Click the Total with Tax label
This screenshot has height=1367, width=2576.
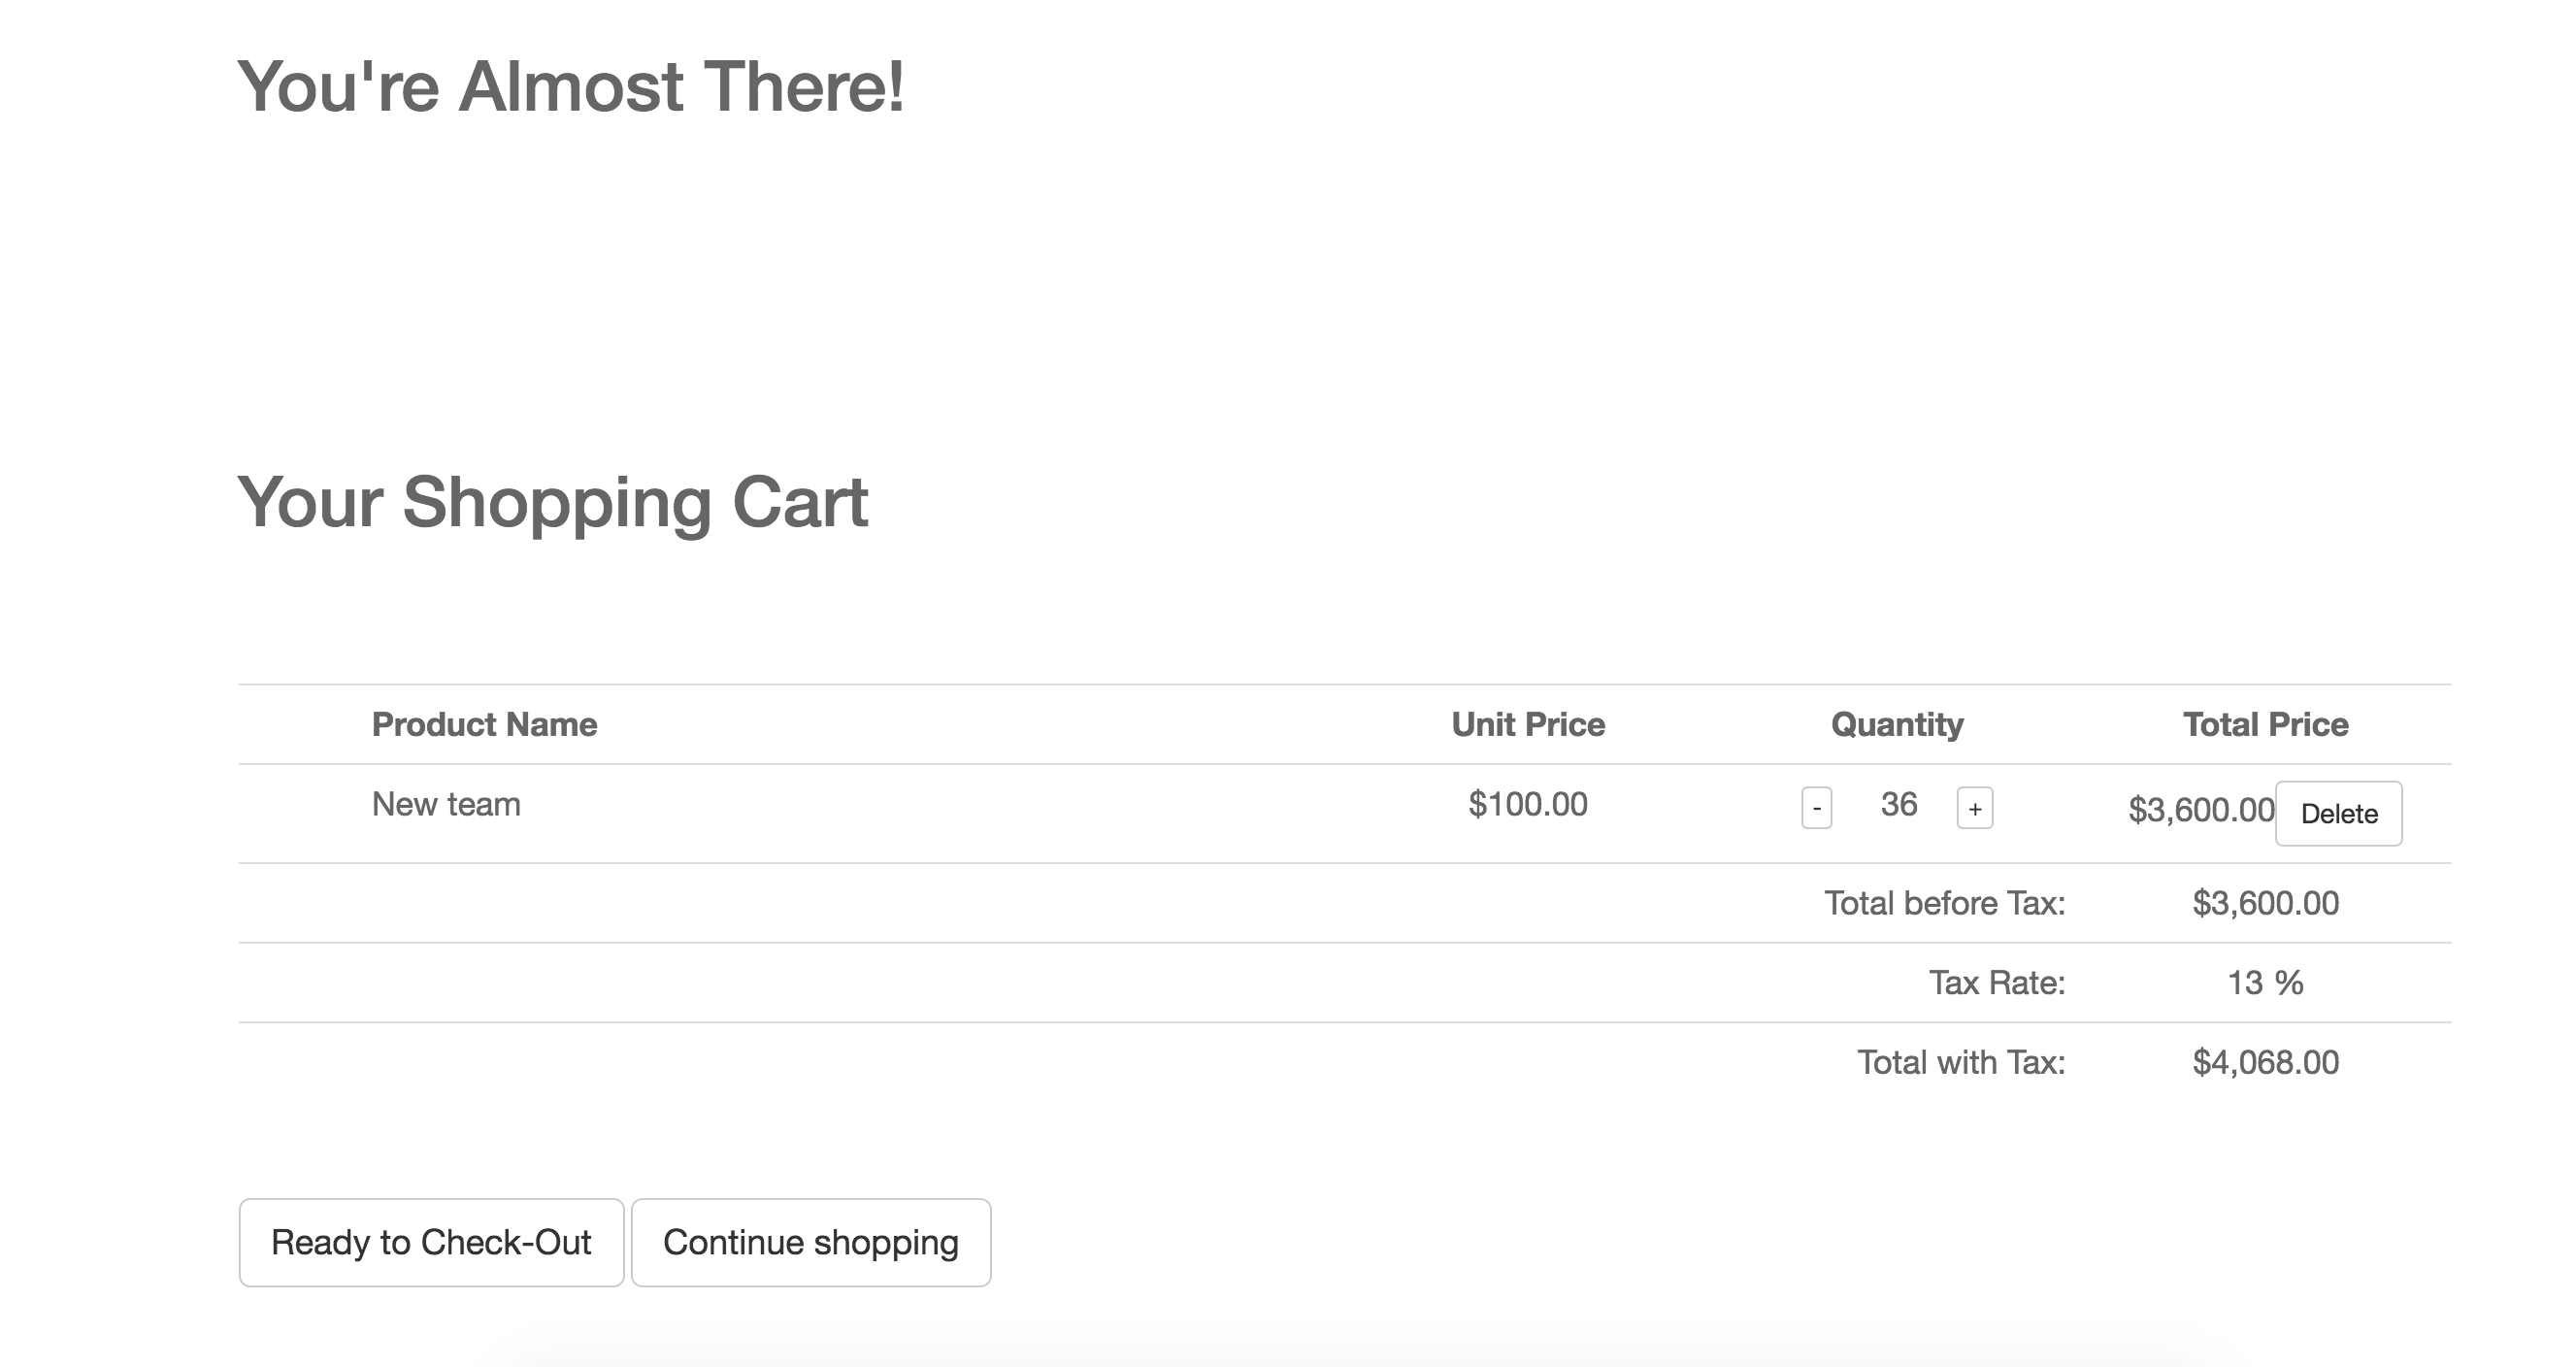[x=1960, y=1062]
